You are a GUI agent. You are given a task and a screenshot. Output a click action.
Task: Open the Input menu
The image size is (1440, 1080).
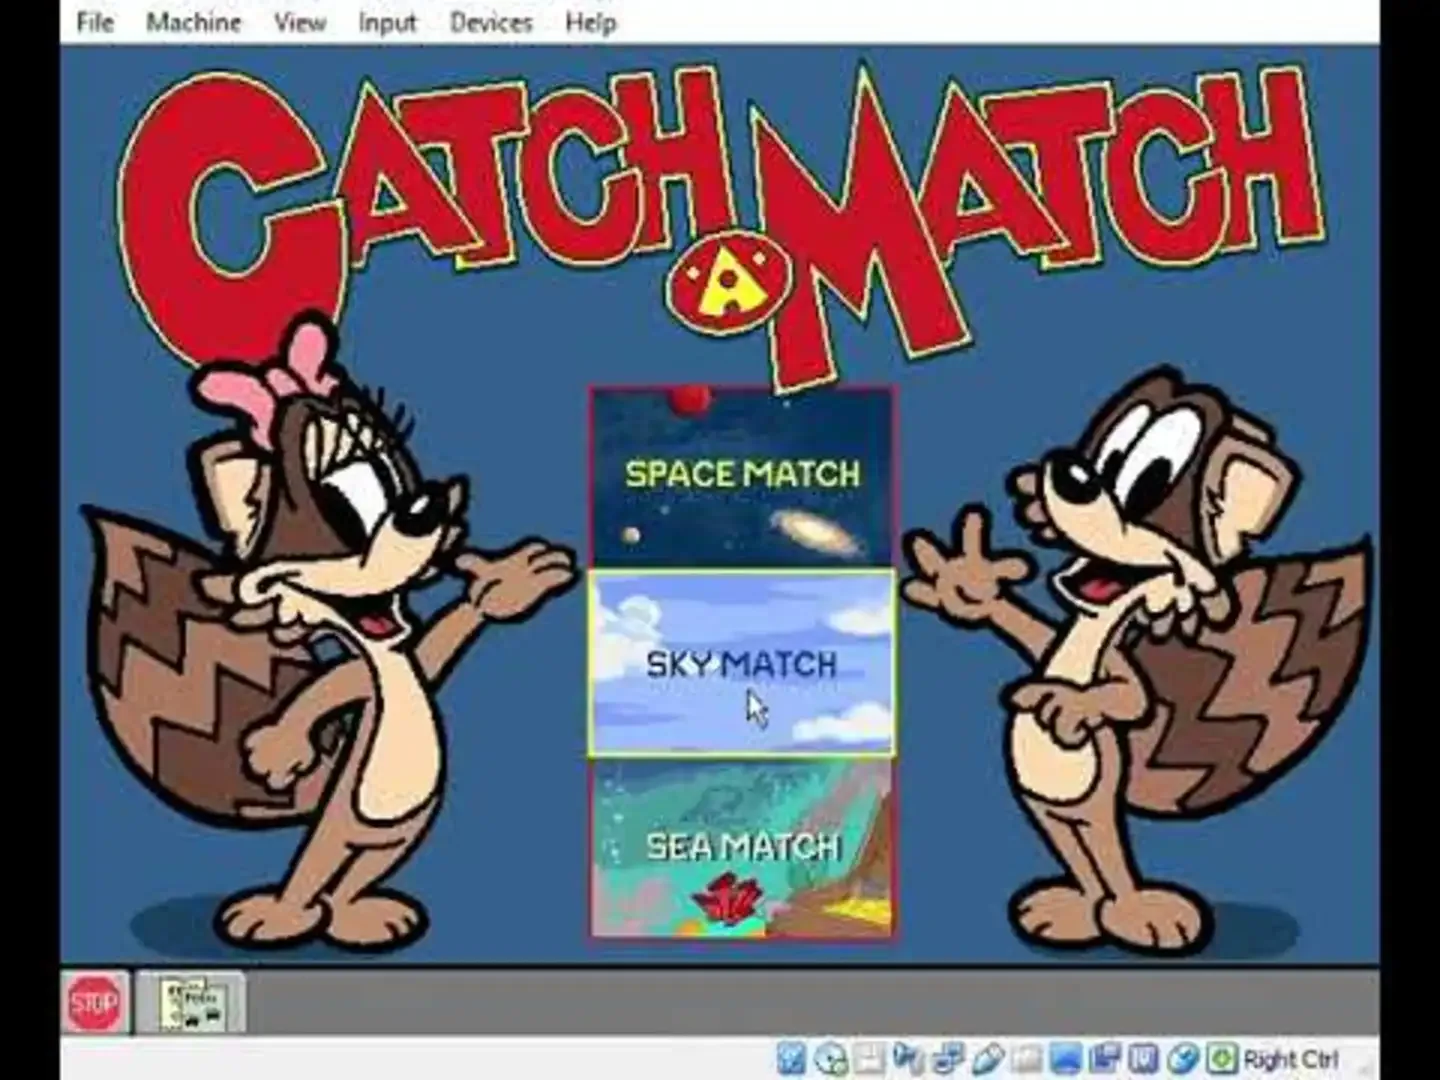click(x=386, y=22)
